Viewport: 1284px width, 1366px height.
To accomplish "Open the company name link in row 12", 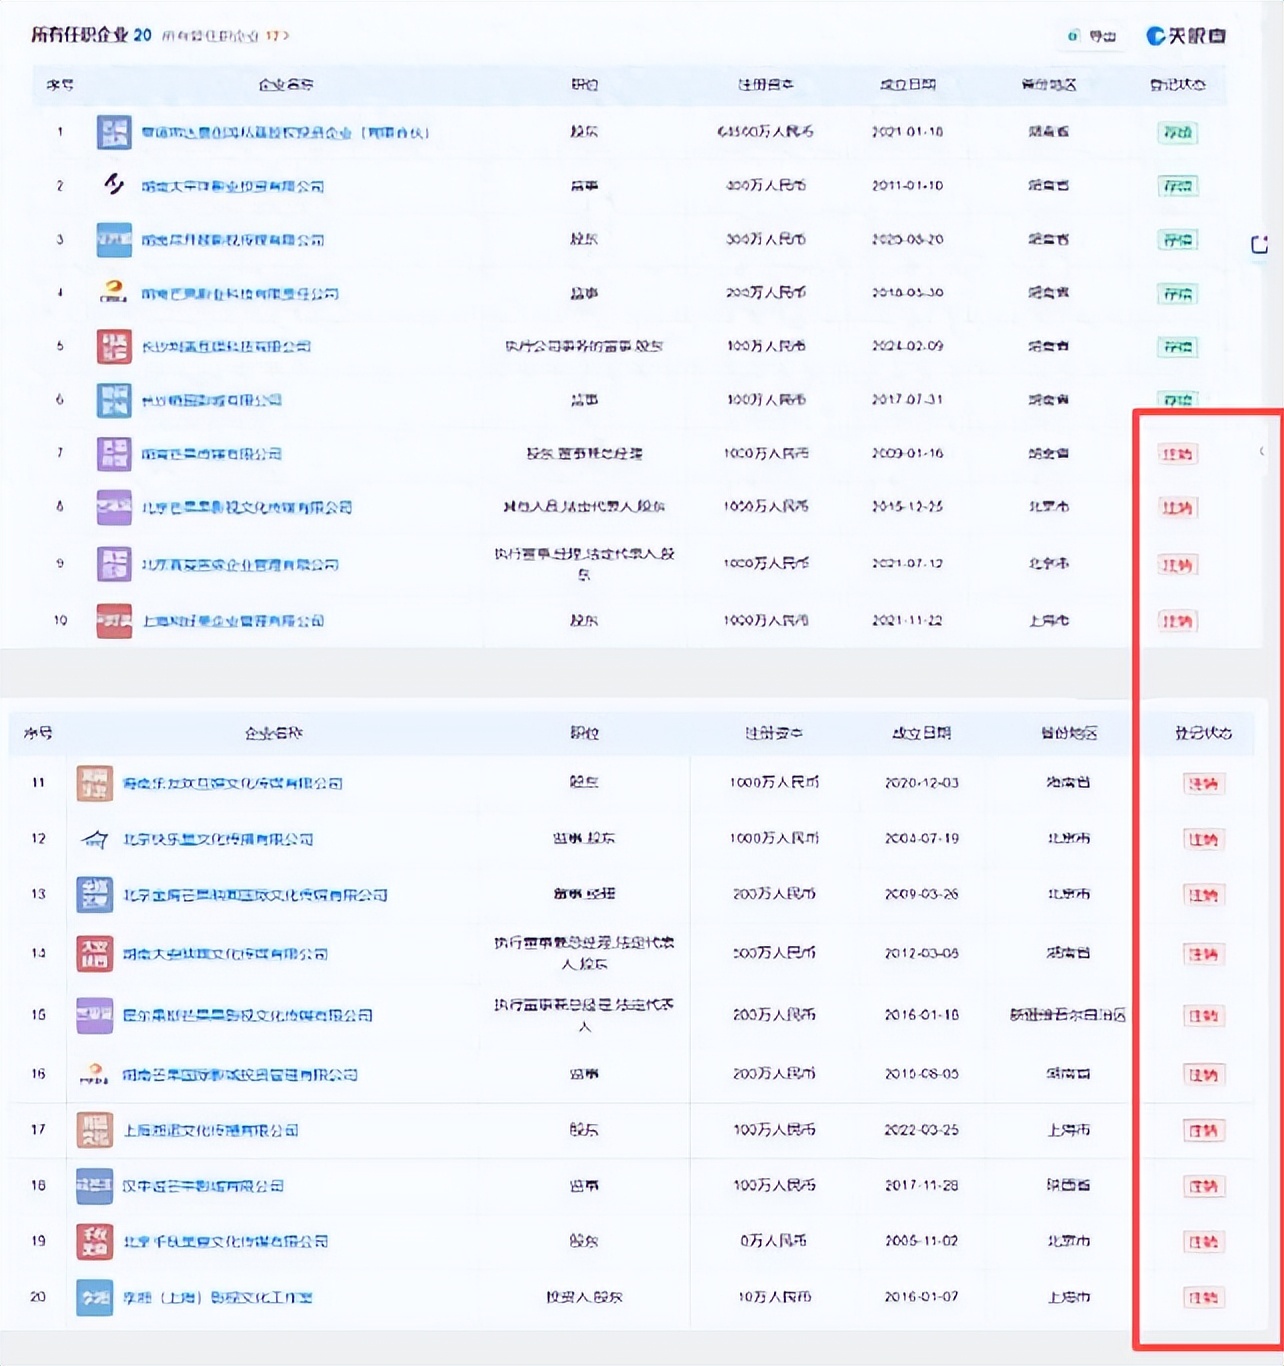I will (x=218, y=839).
